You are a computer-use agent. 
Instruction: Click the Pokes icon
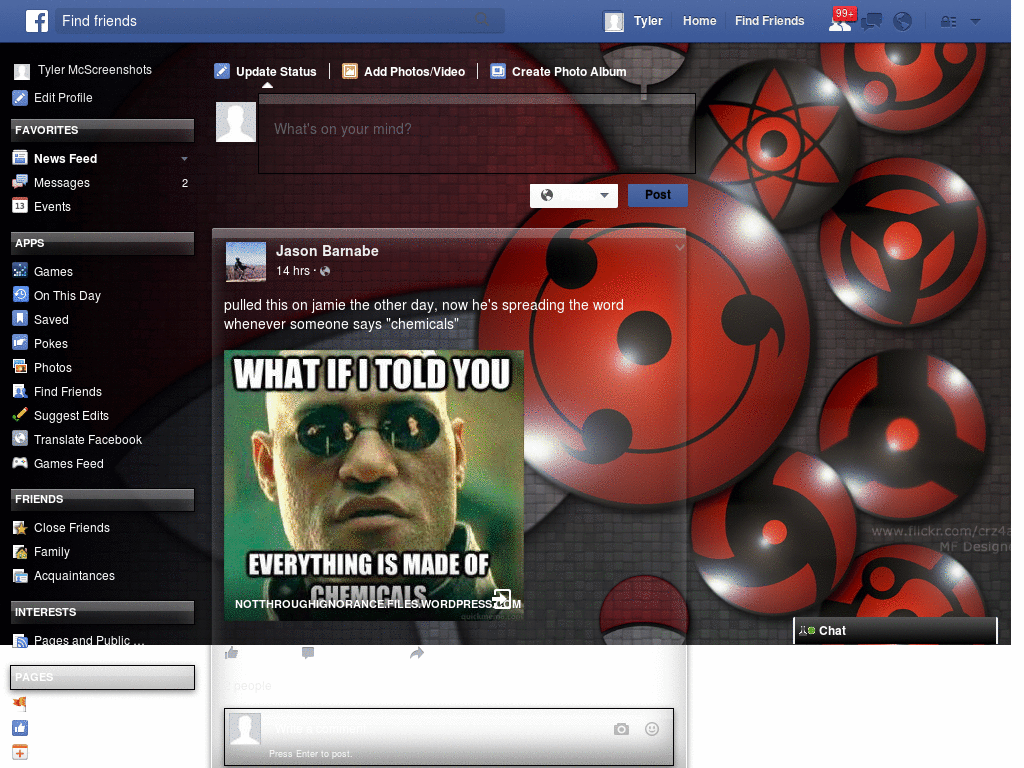point(20,343)
